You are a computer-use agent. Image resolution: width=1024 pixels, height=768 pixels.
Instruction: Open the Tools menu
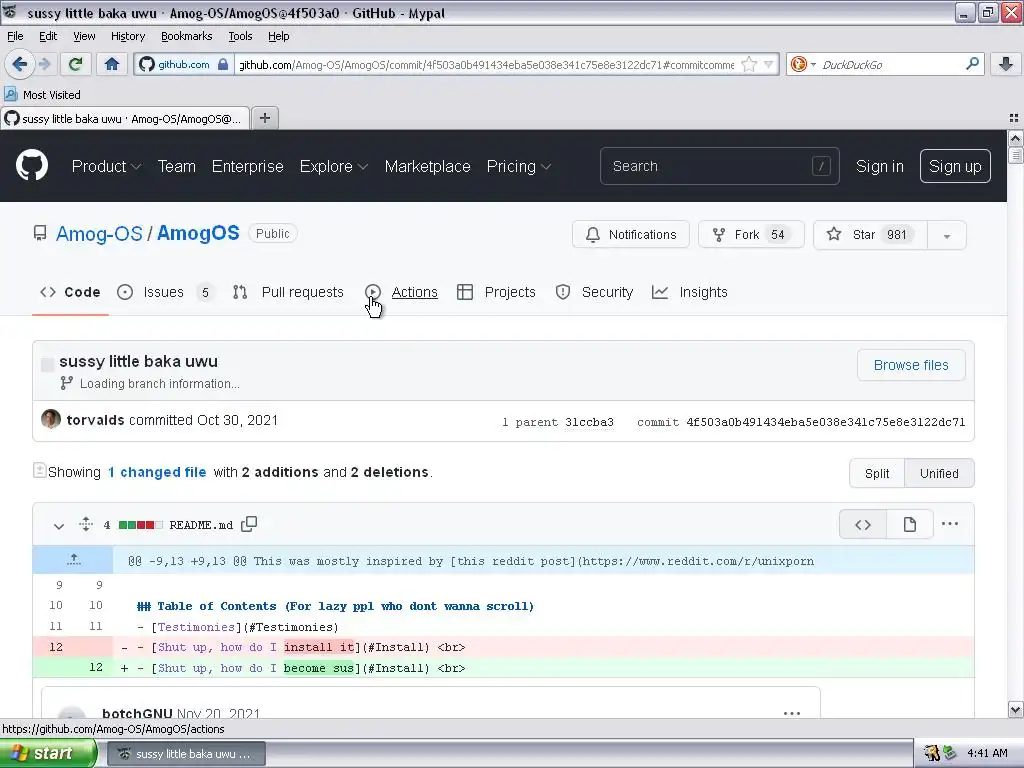coord(240,36)
